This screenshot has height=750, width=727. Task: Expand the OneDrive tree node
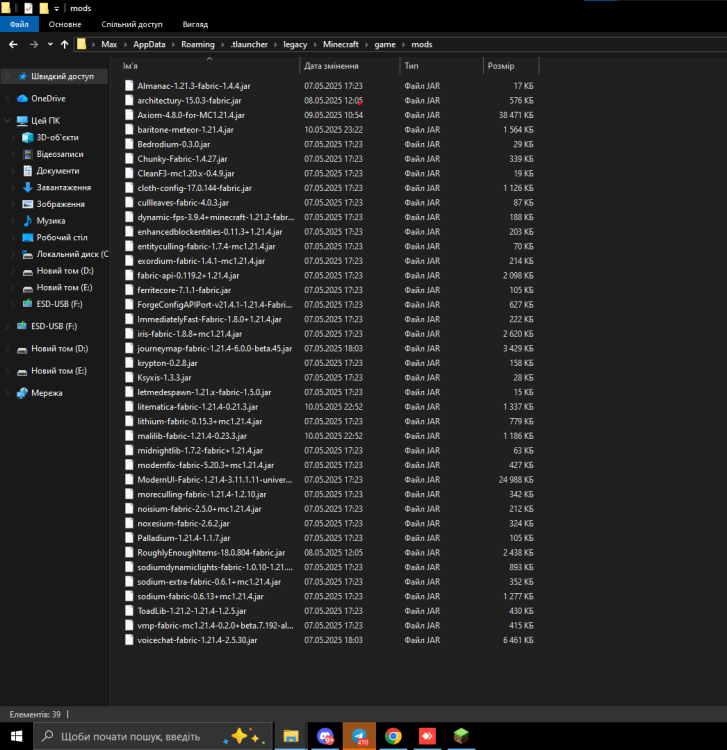click(x=7, y=99)
